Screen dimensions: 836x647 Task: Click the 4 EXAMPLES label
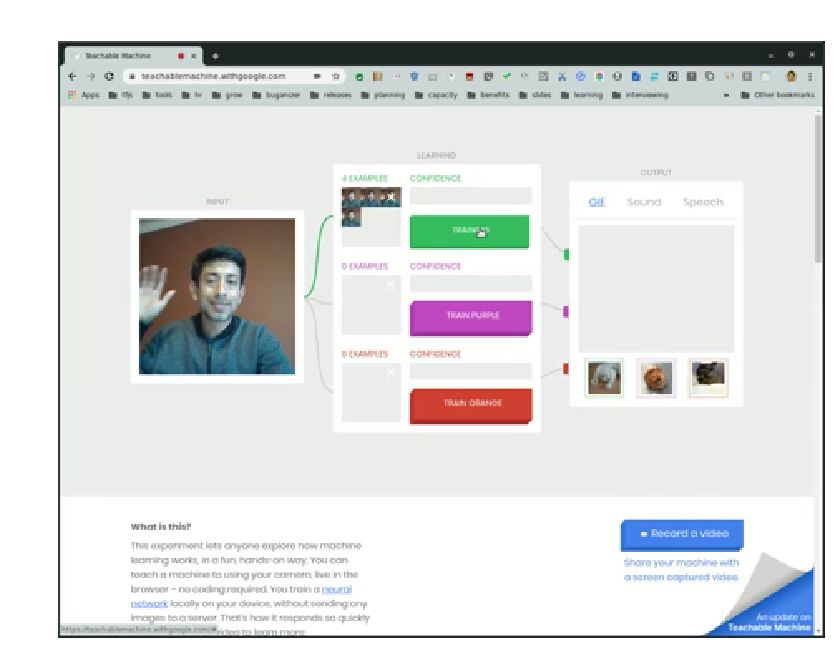click(x=365, y=178)
